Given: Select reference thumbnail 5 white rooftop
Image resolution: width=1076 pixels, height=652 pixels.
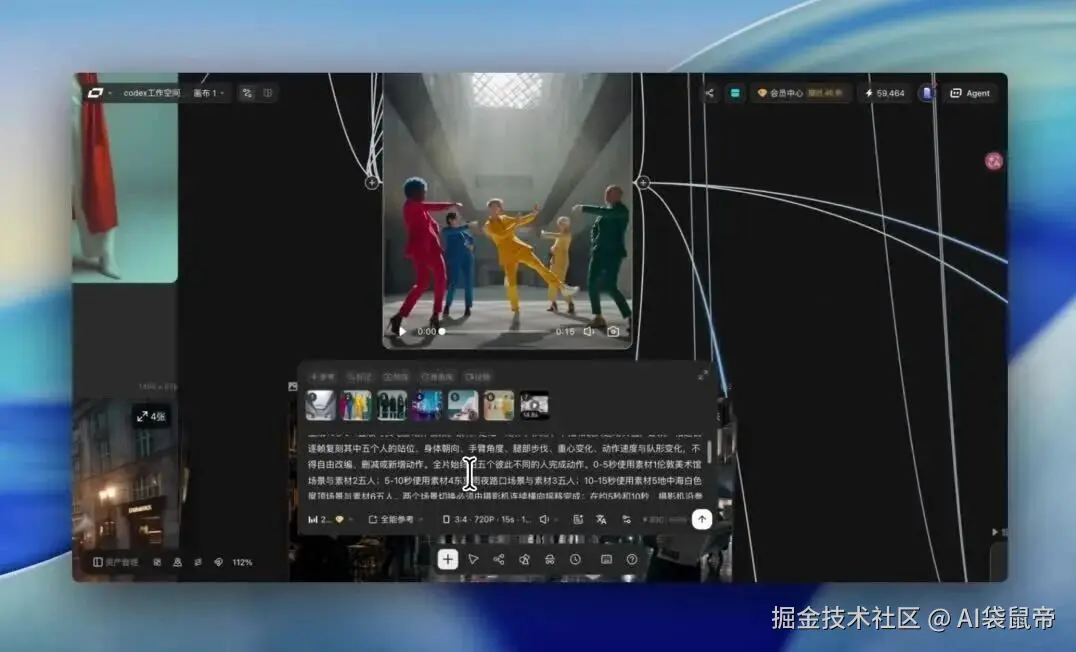Looking at the screenshot, I should (x=463, y=406).
